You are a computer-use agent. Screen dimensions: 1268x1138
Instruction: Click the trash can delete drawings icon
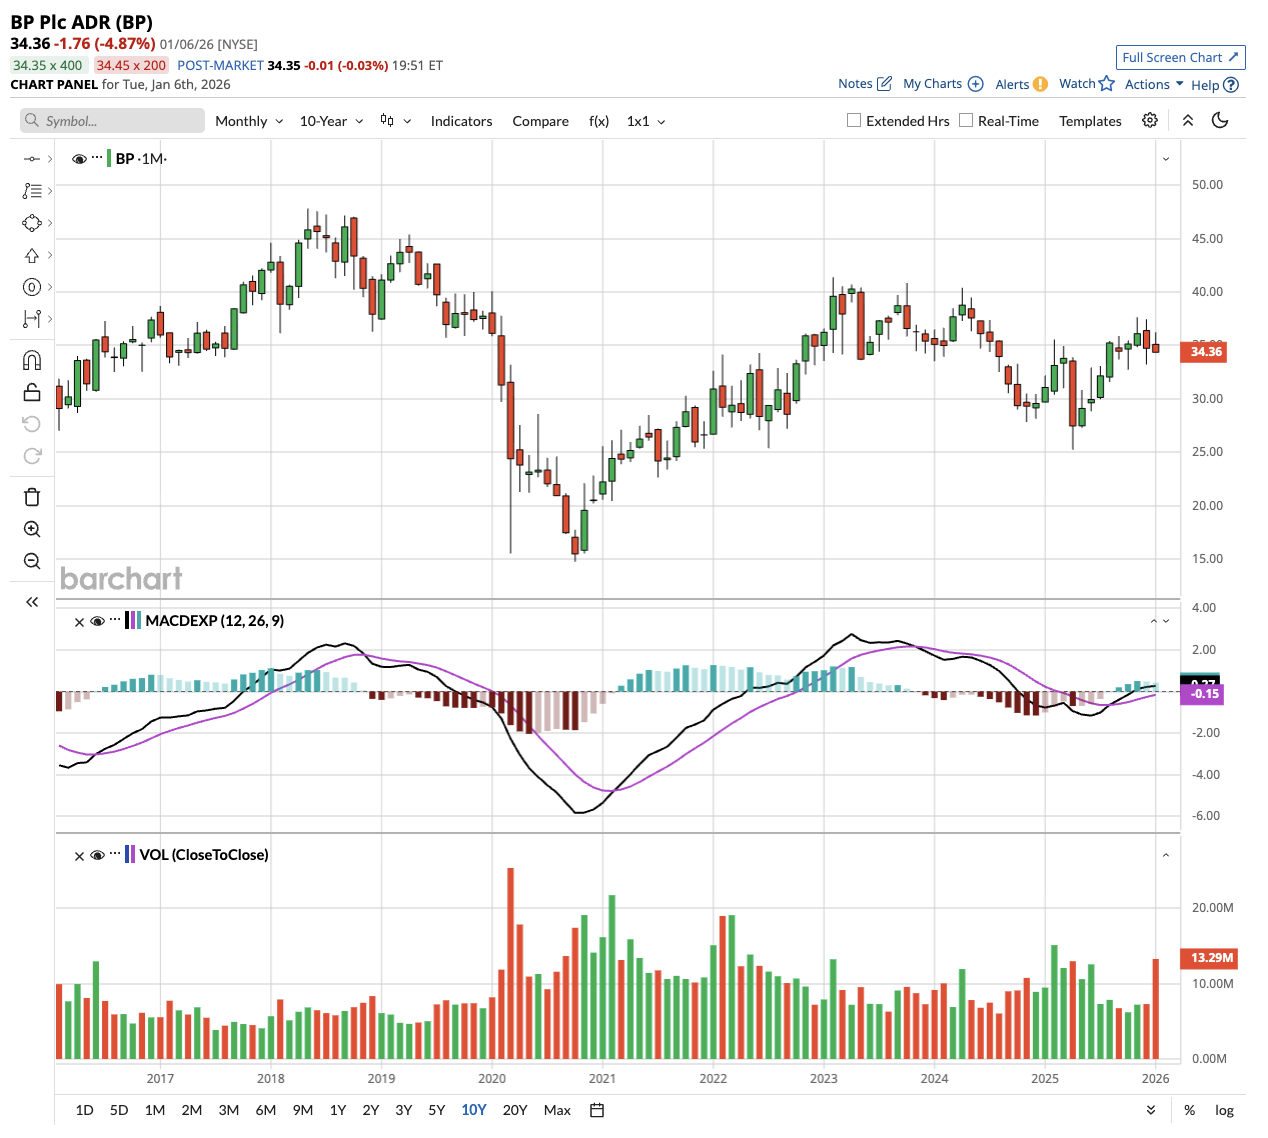(x=32, y=497)
